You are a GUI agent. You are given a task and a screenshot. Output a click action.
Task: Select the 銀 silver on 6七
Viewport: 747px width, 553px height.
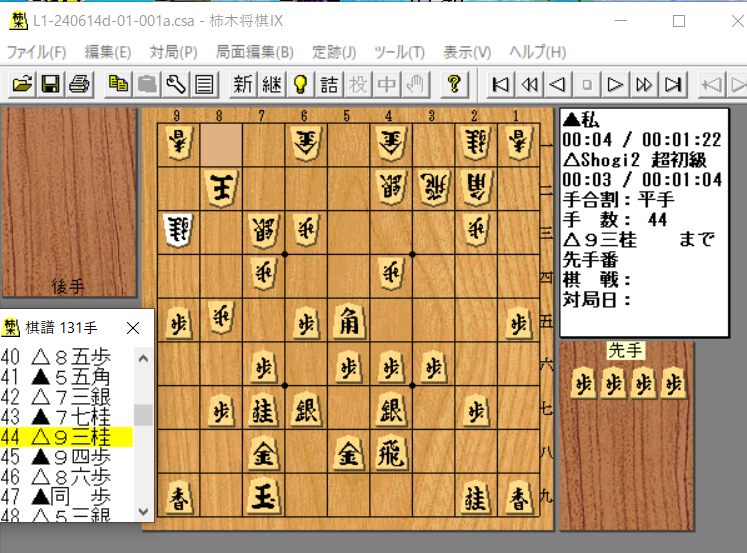[306, 410]
